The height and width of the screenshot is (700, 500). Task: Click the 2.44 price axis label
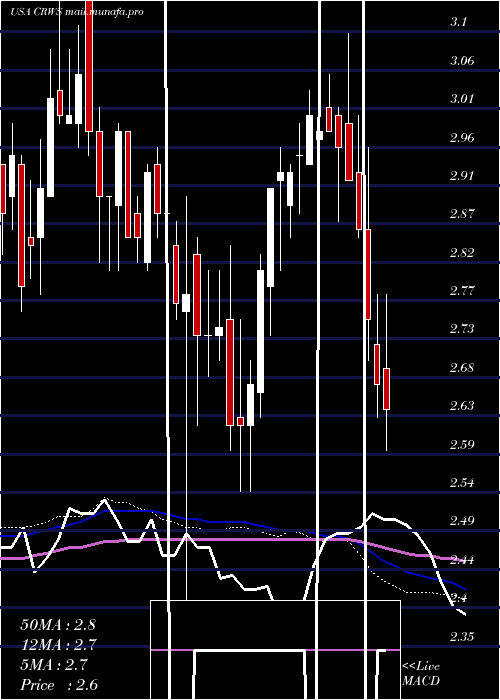coord(462,559)
